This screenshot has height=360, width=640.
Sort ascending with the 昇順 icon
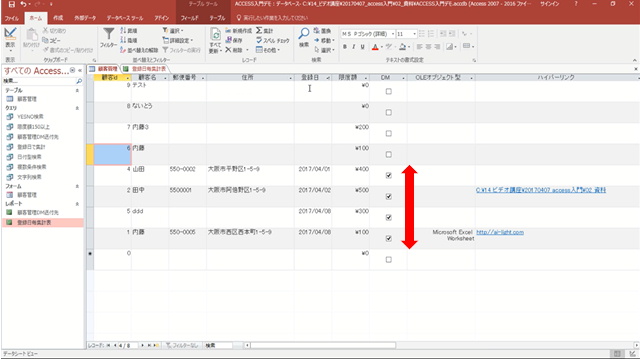[x=123, y=31]
